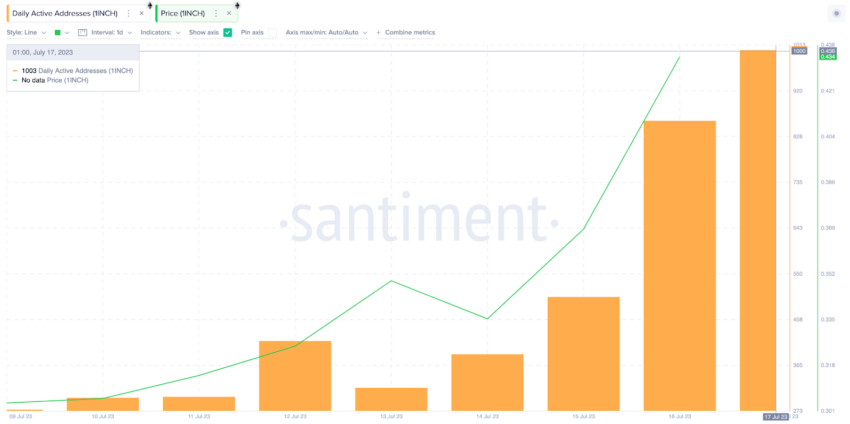The image size is (850, 424).
Task: Remove the Daily Active Addresses metric
Action: coord(141,13)
